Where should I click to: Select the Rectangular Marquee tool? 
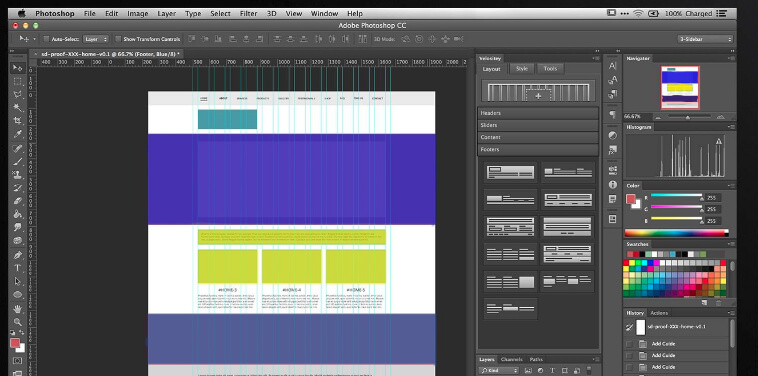(17, 81)
